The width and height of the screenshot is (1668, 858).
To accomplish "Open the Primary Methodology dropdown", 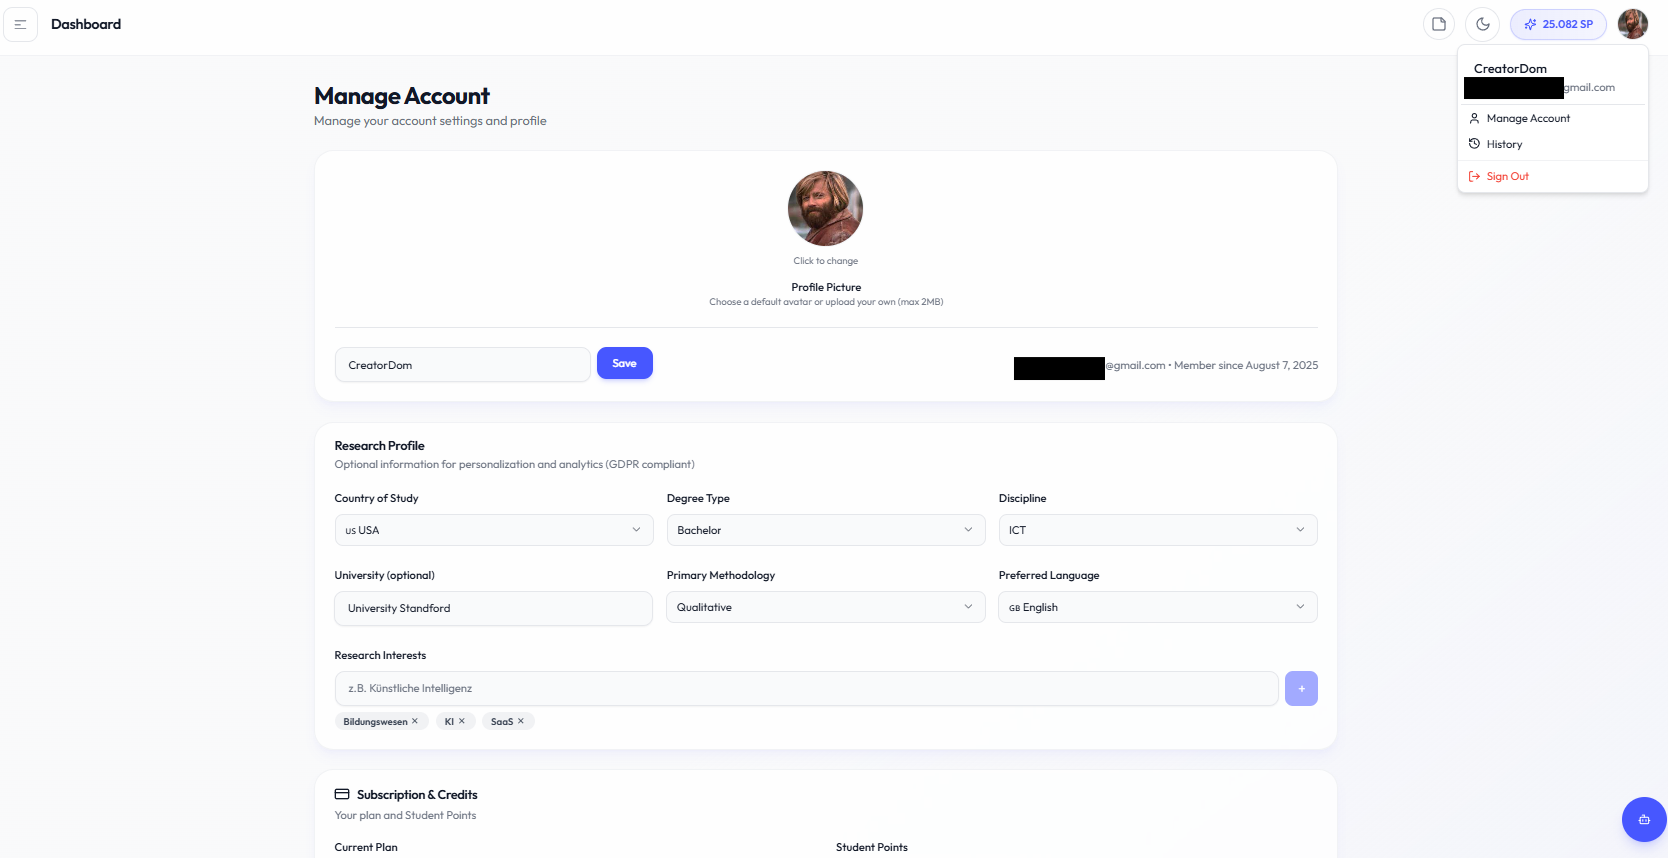I will point(825,607).
